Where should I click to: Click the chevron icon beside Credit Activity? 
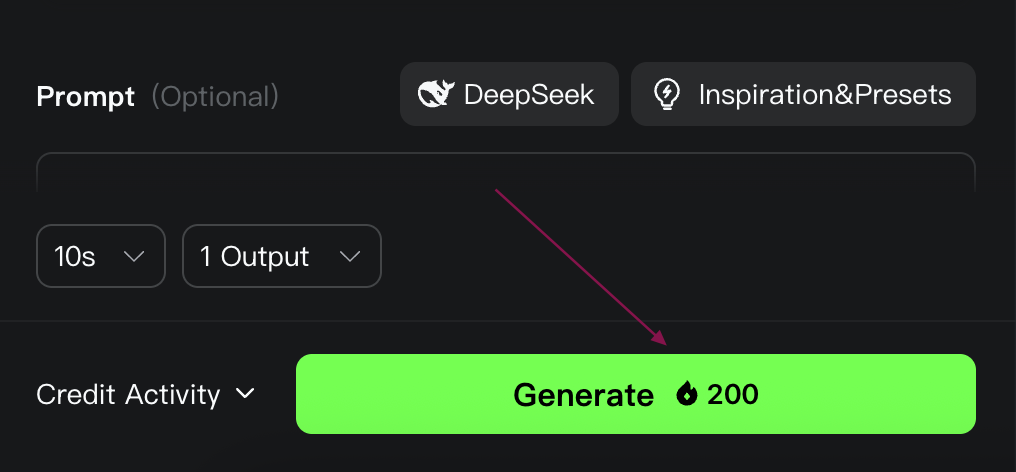point(245,393)
